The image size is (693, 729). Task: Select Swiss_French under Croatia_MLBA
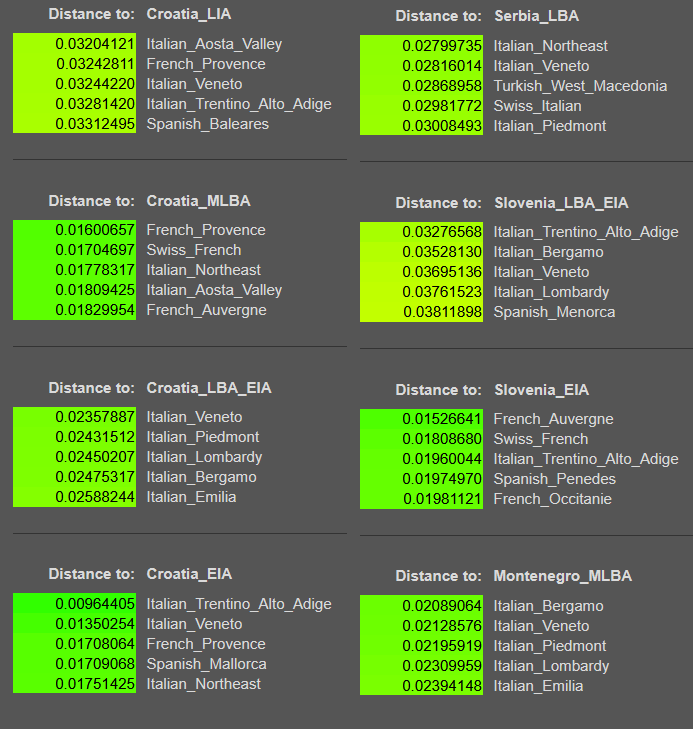click(x=194, y=250)
